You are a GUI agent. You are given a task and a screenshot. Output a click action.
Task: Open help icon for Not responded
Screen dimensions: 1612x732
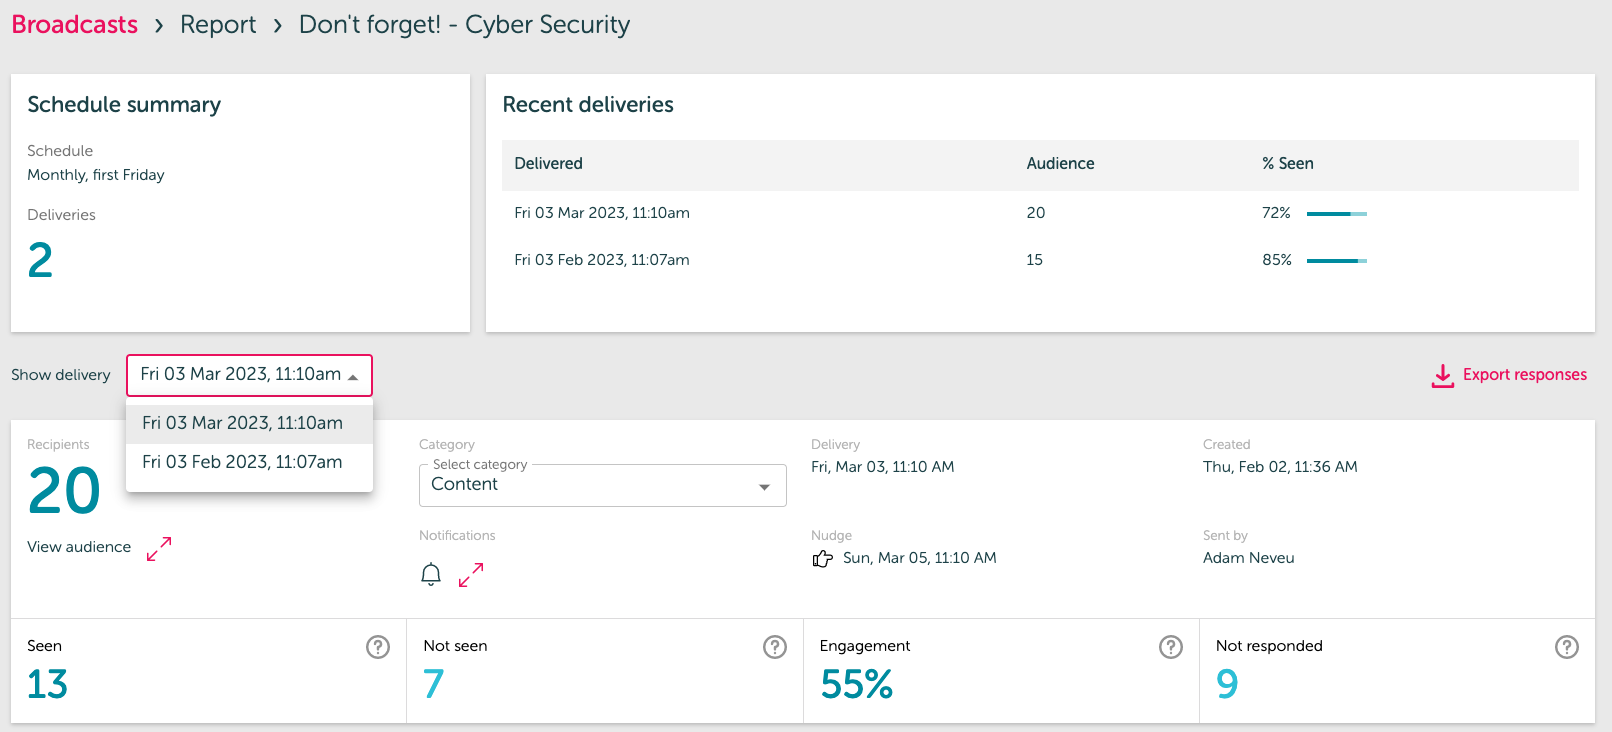point(1567,647)
